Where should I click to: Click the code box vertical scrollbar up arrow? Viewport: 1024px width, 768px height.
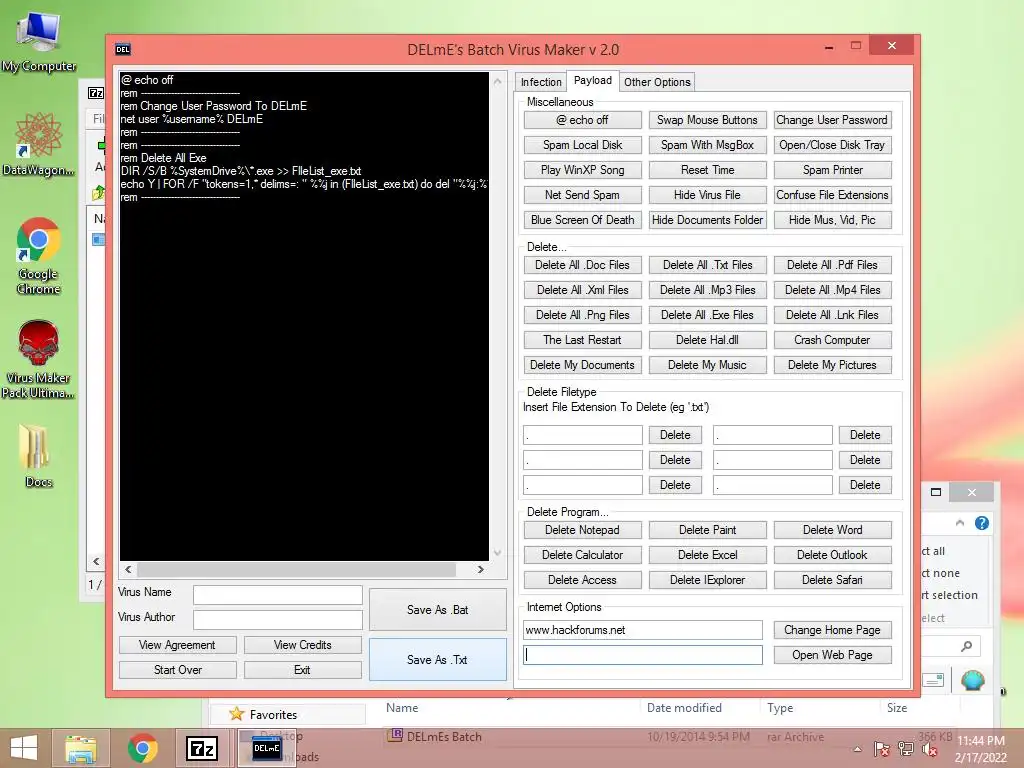tap(498, 82)
